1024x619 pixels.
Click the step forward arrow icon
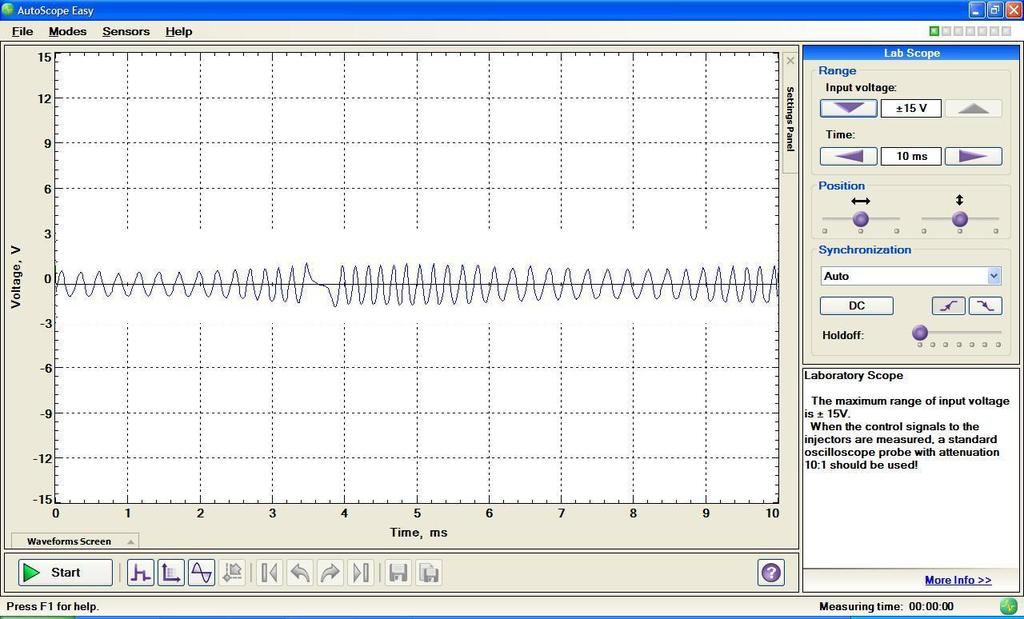pyautogui.click(x=330, y=573)
